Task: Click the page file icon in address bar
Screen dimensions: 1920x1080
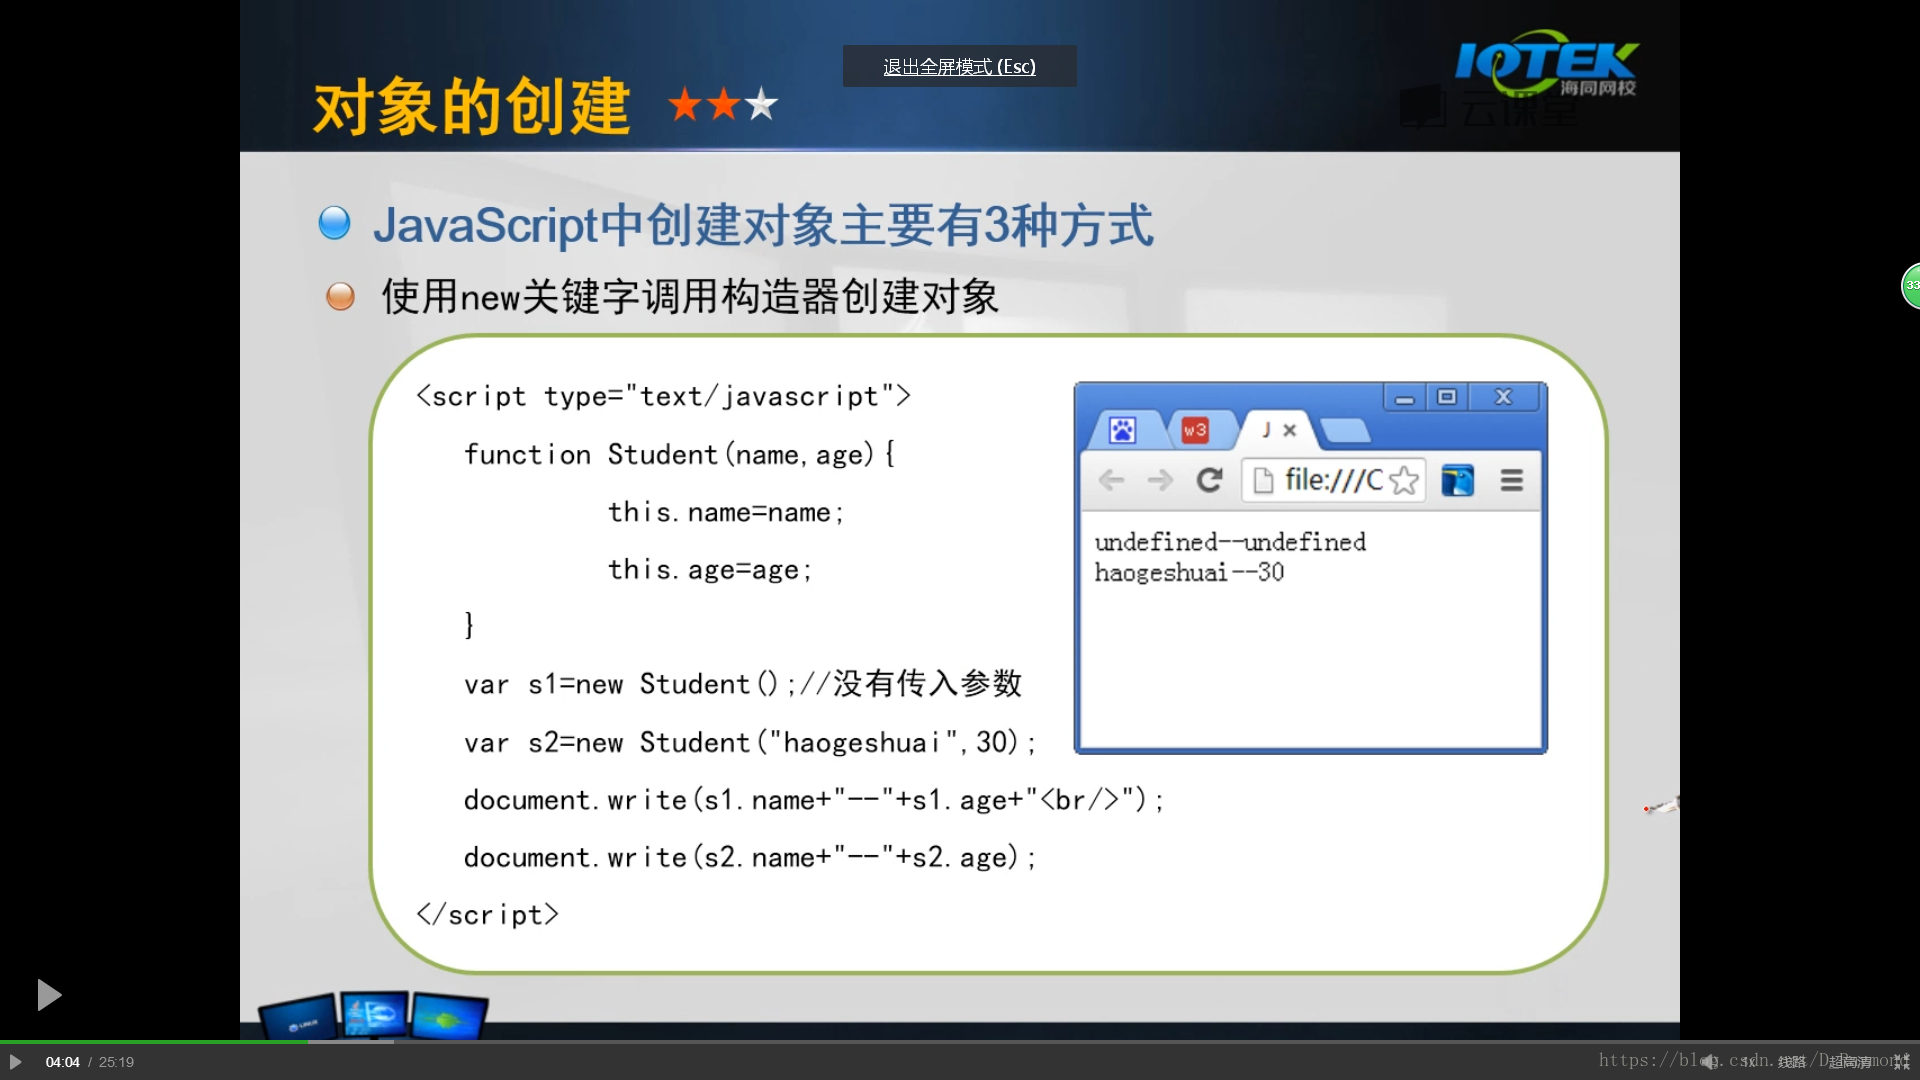Action: 1263,481
